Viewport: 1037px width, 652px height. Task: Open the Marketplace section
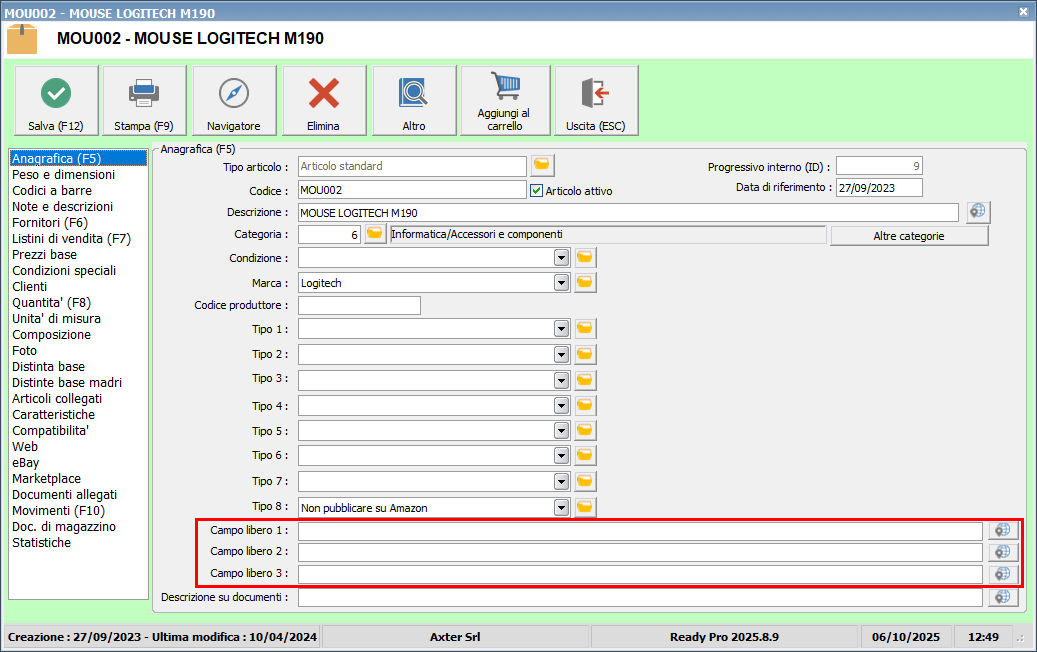(46, 479)
